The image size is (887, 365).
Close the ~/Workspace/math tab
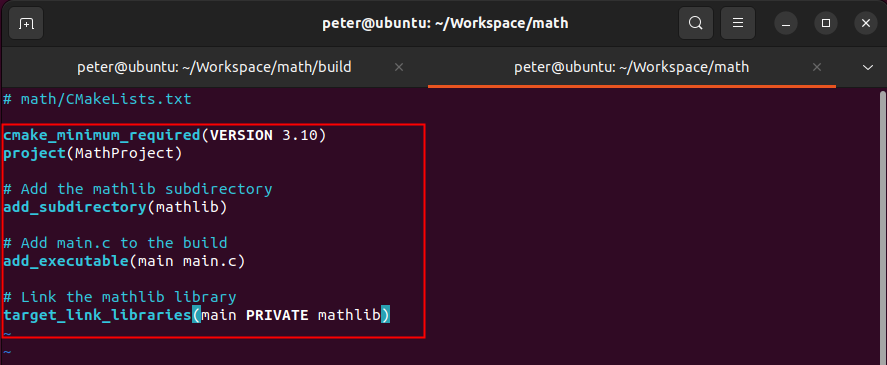(816, 67)
